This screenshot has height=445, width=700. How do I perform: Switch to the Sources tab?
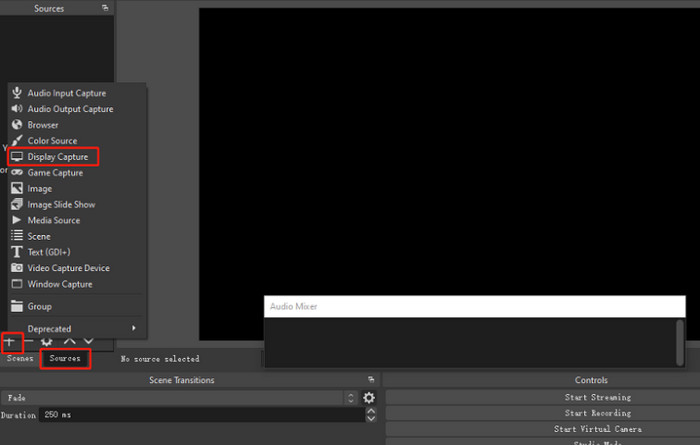[x=65, y=358]
